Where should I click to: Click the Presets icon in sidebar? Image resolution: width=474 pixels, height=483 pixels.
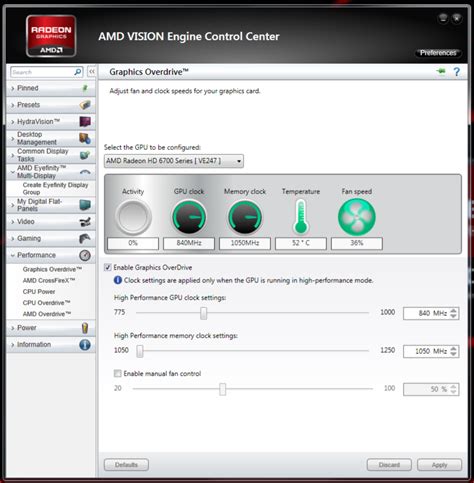click(x=85, y=105)
